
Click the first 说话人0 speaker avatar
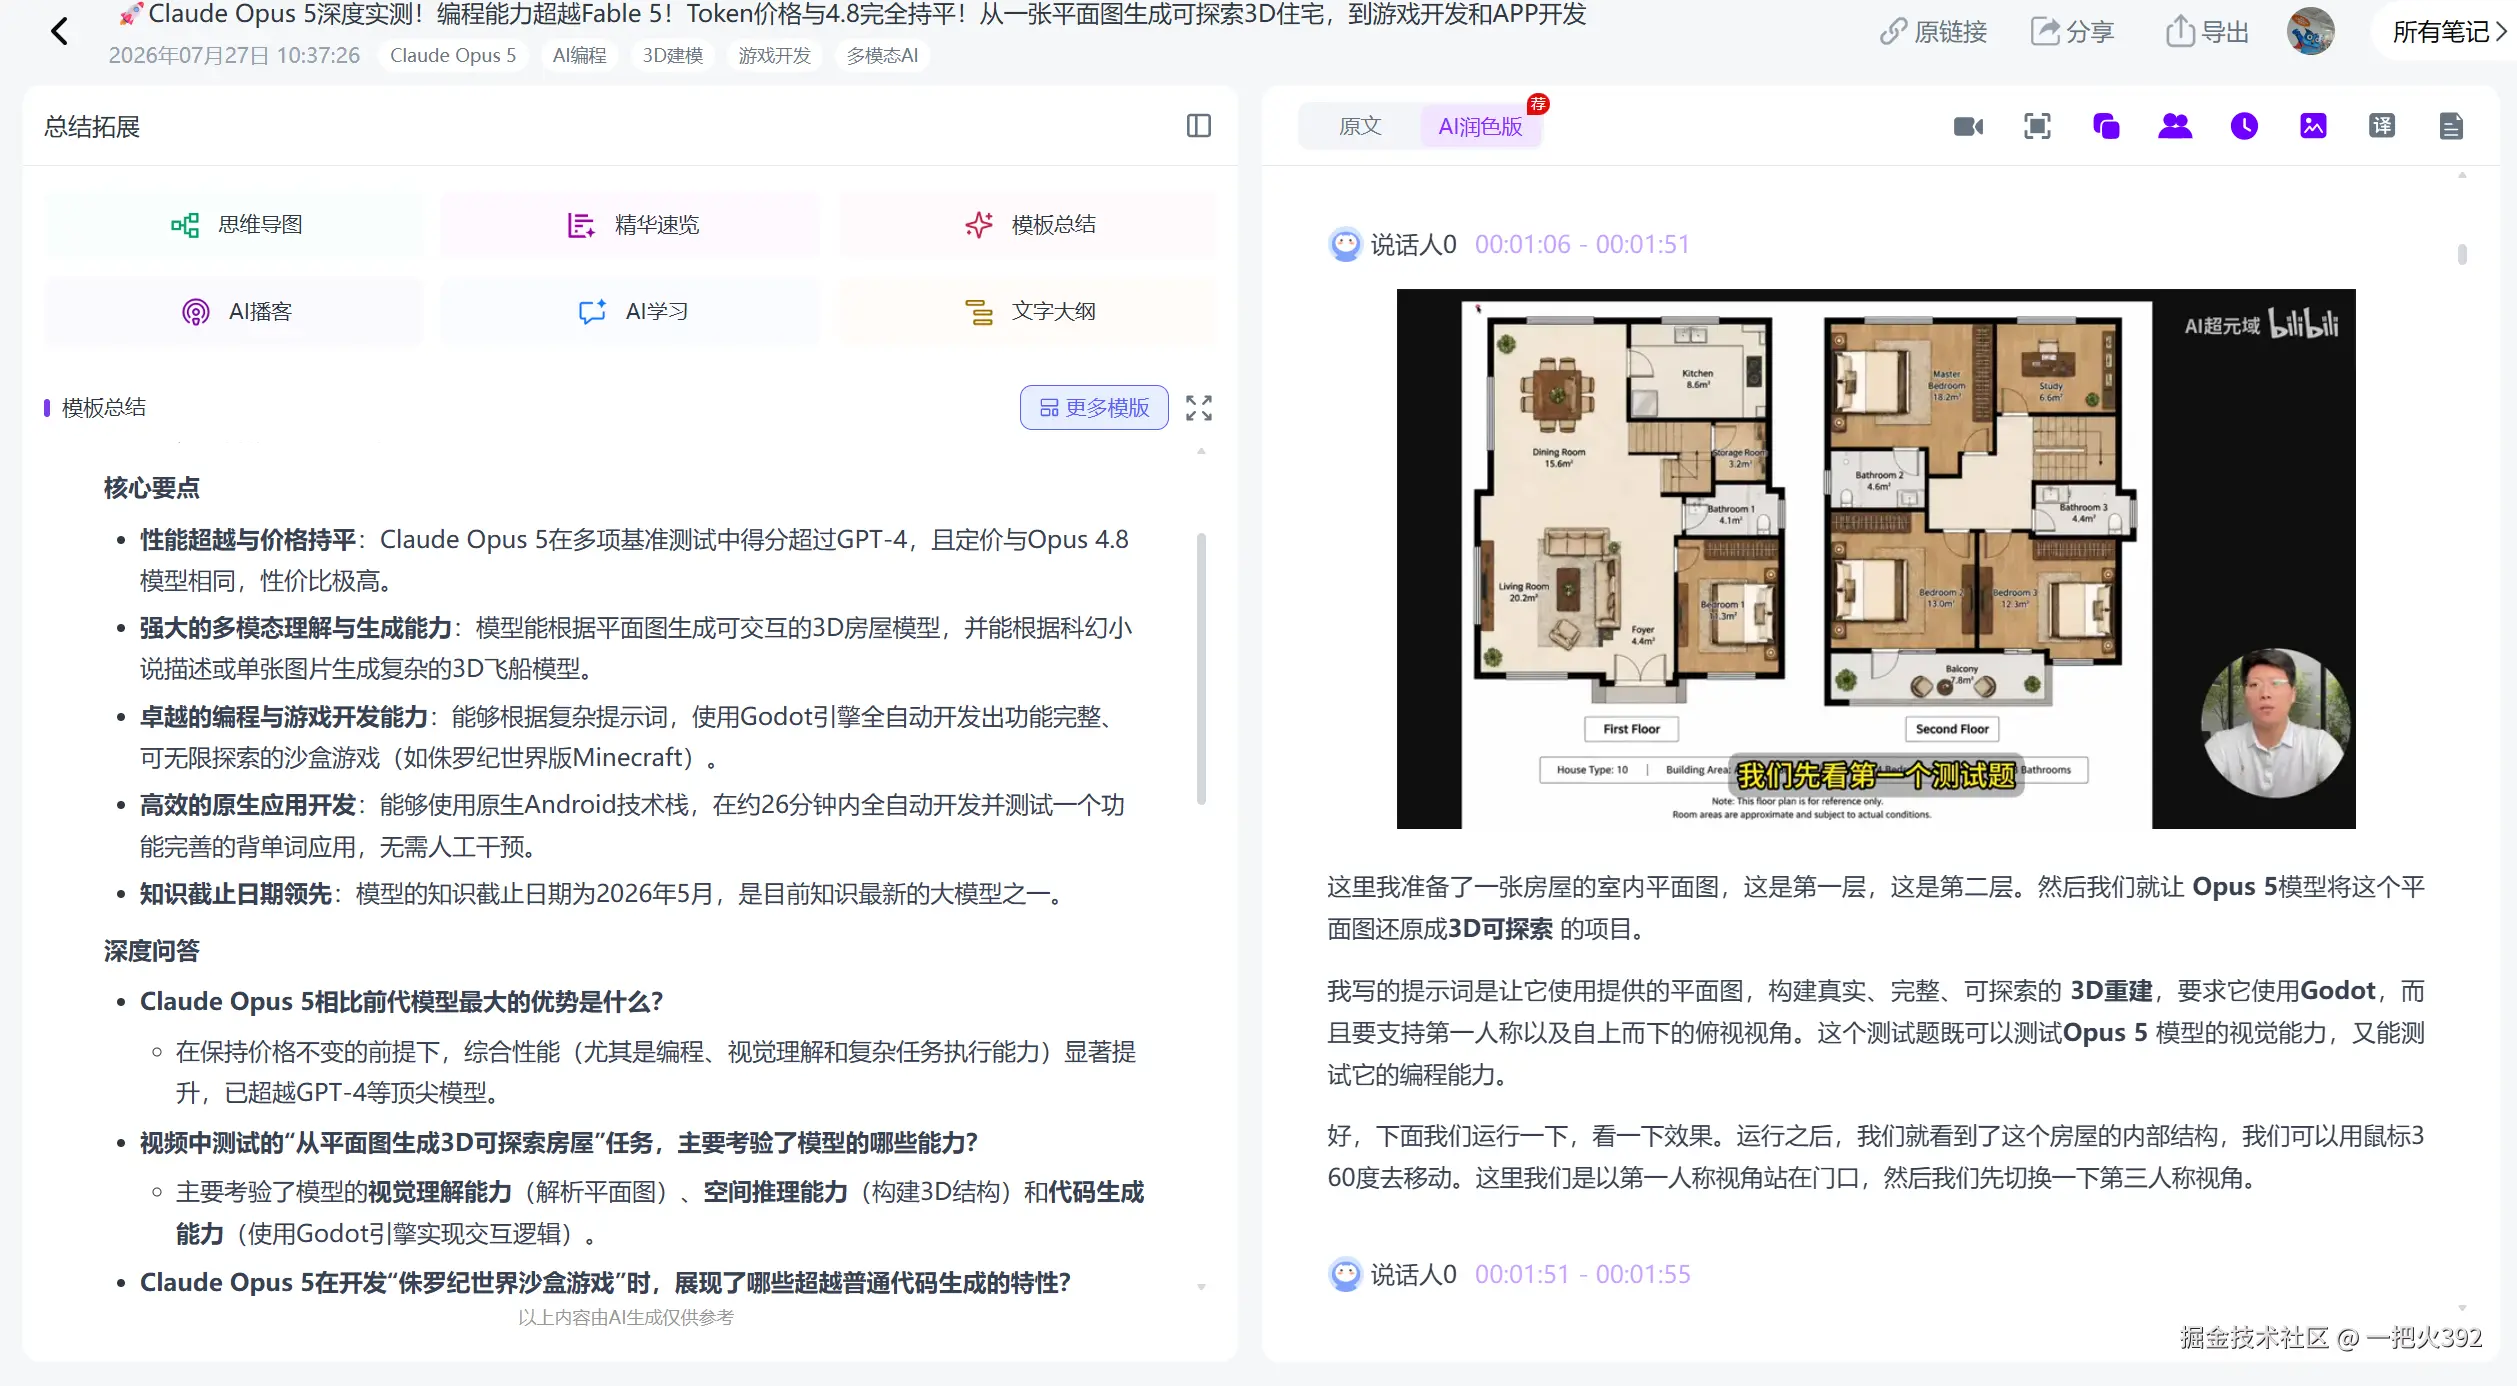1345,245
